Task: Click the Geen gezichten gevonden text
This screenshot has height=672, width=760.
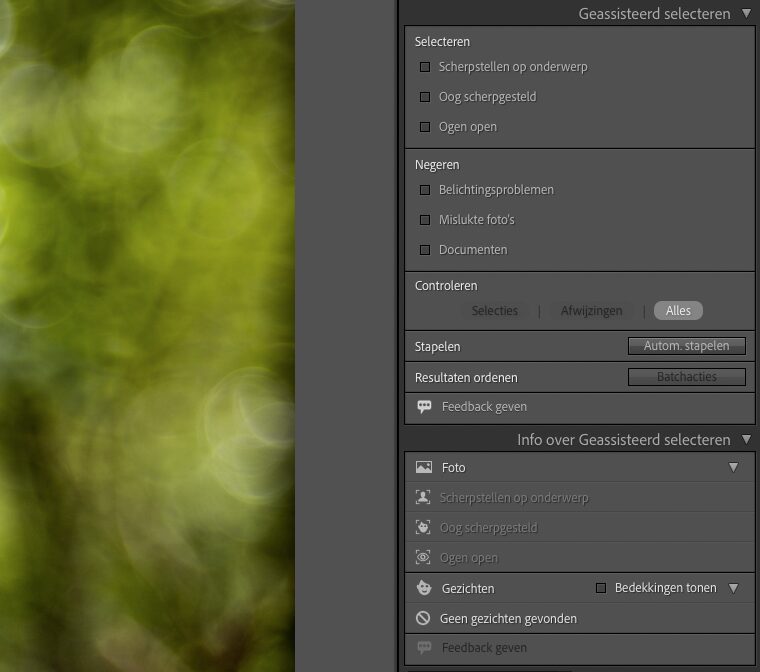Action: (508, 619)
